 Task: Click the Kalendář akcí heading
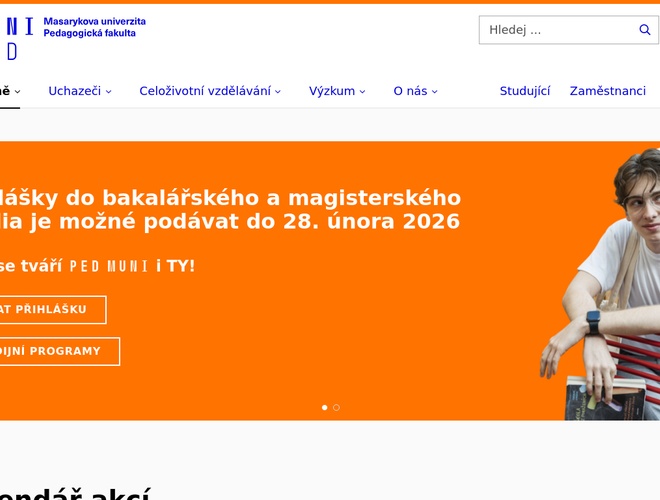pos(75,493)
